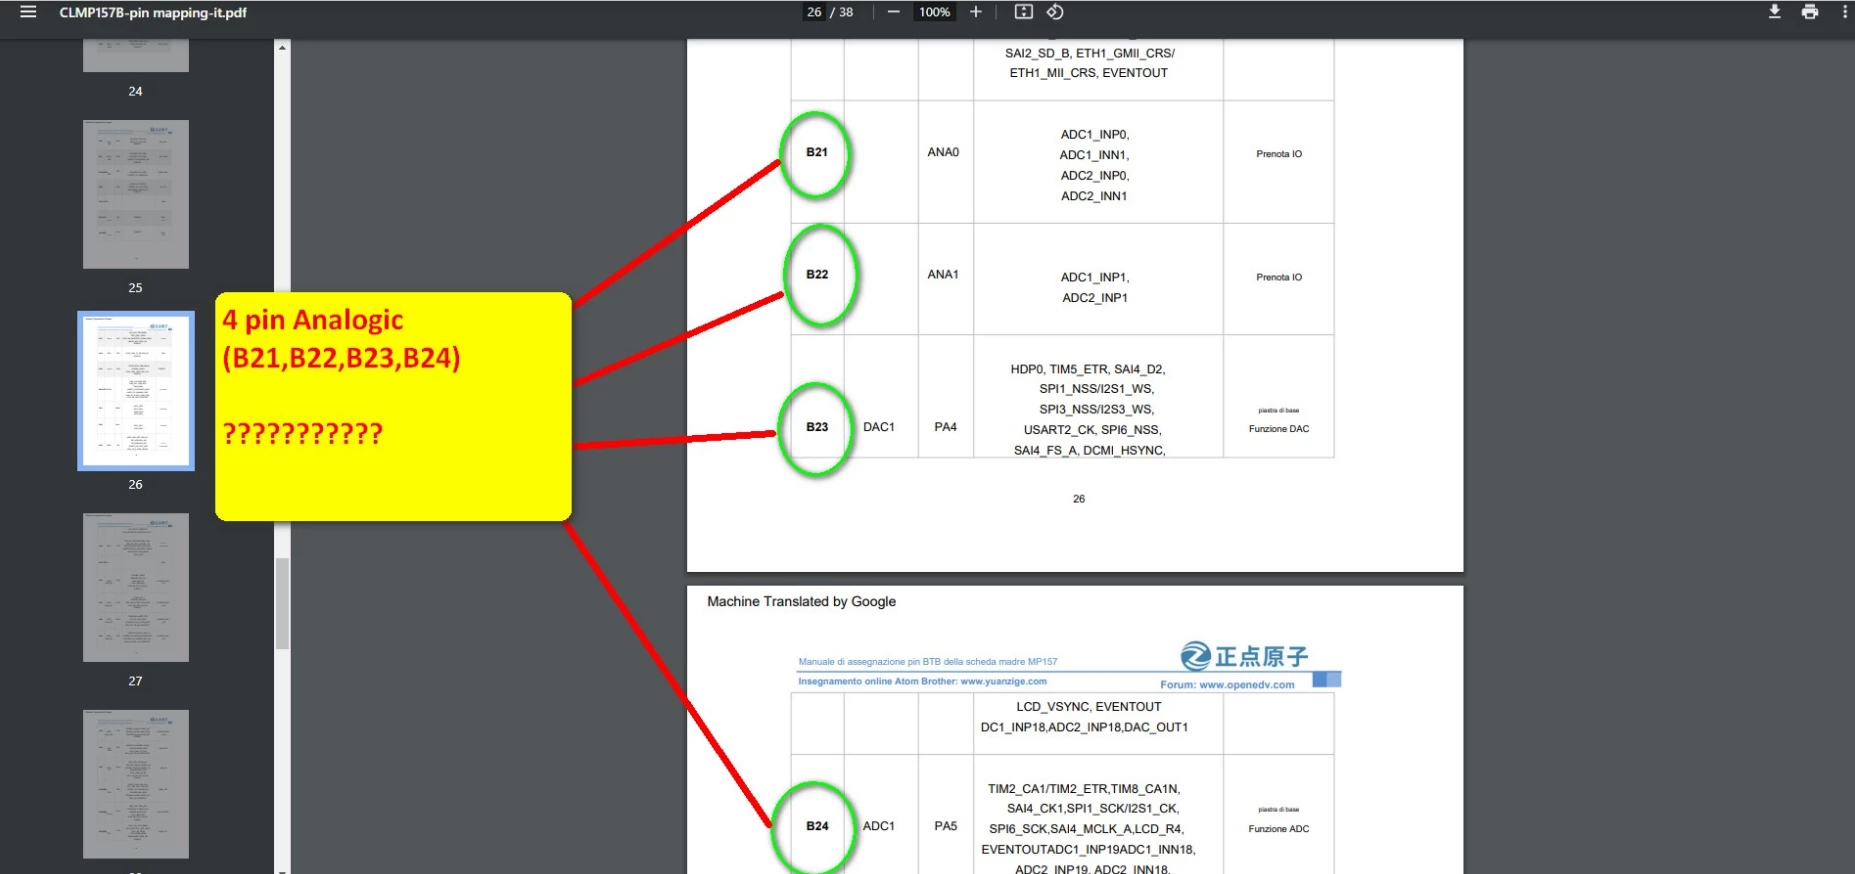Click the ADC1_INP1 function text
1855x874 pixels.
pos(1094,277)
